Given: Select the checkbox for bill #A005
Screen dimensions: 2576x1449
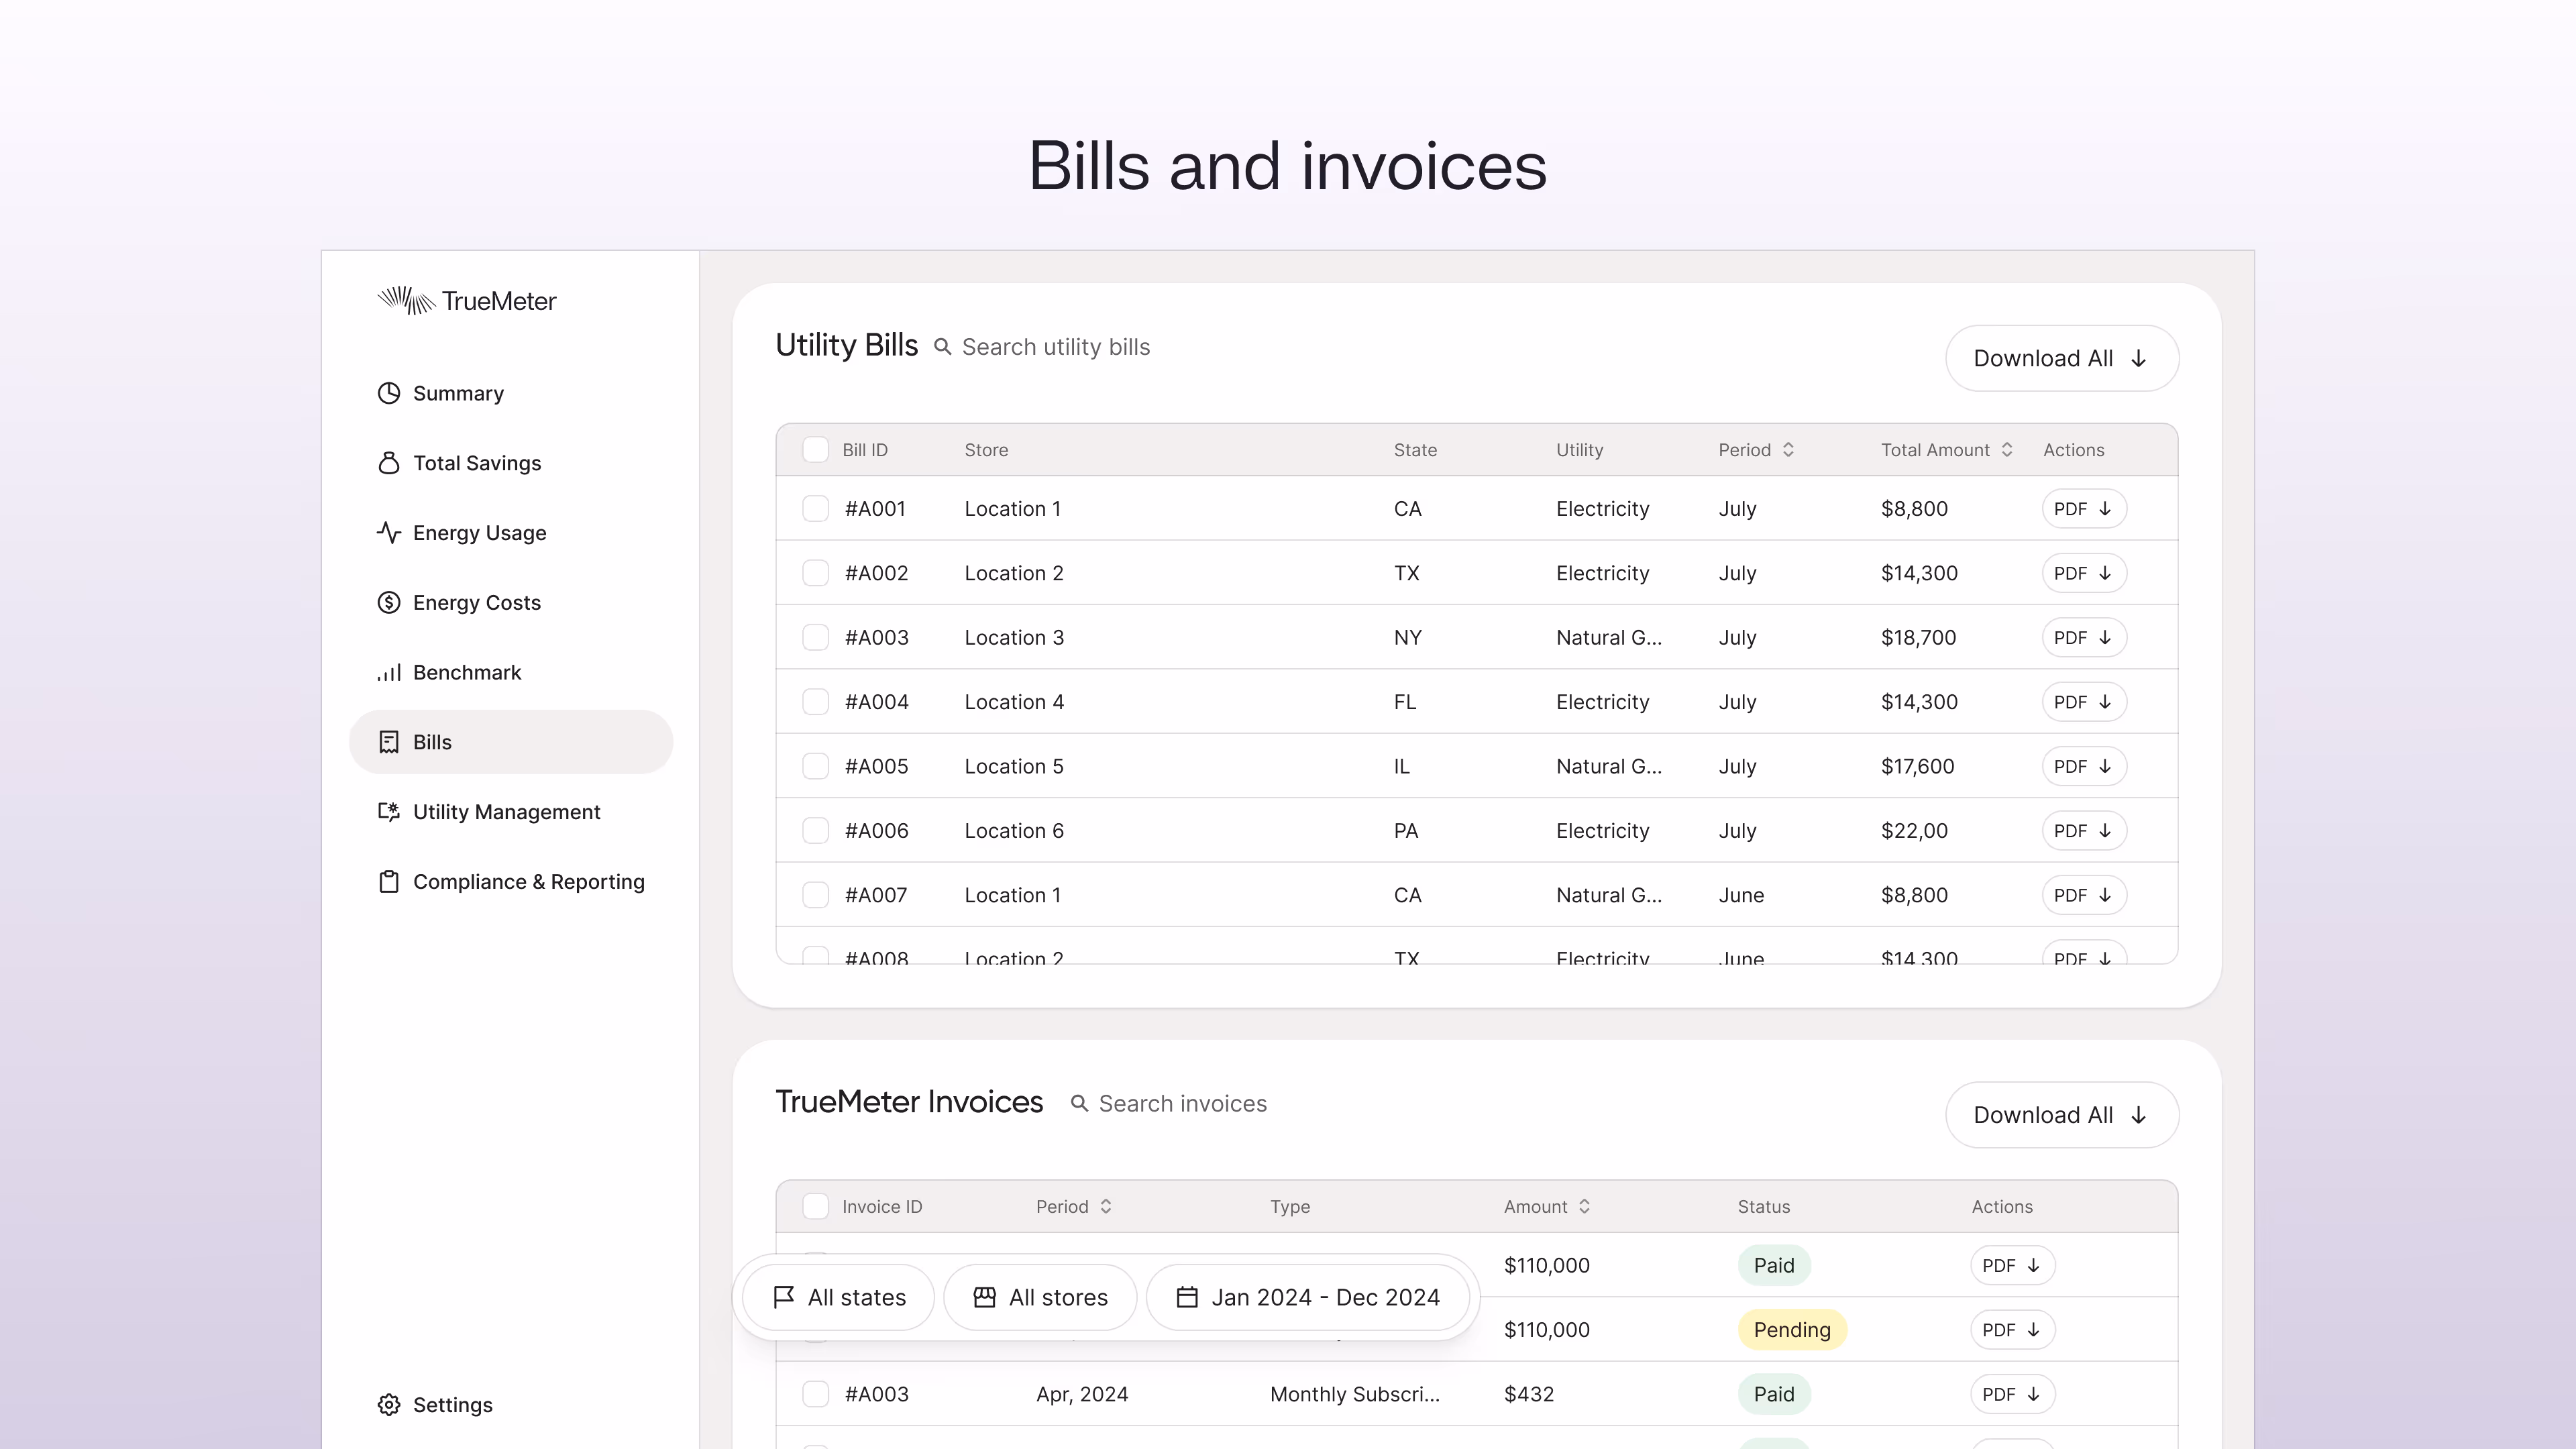Looking at the screenshot, I should point(815,767).
